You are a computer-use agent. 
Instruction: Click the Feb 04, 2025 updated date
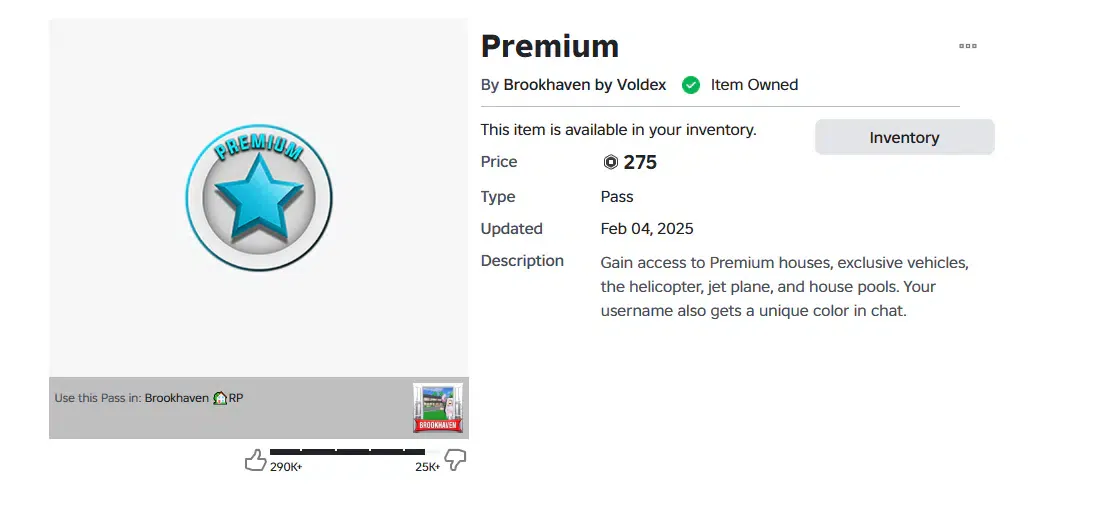click(647, 229)
